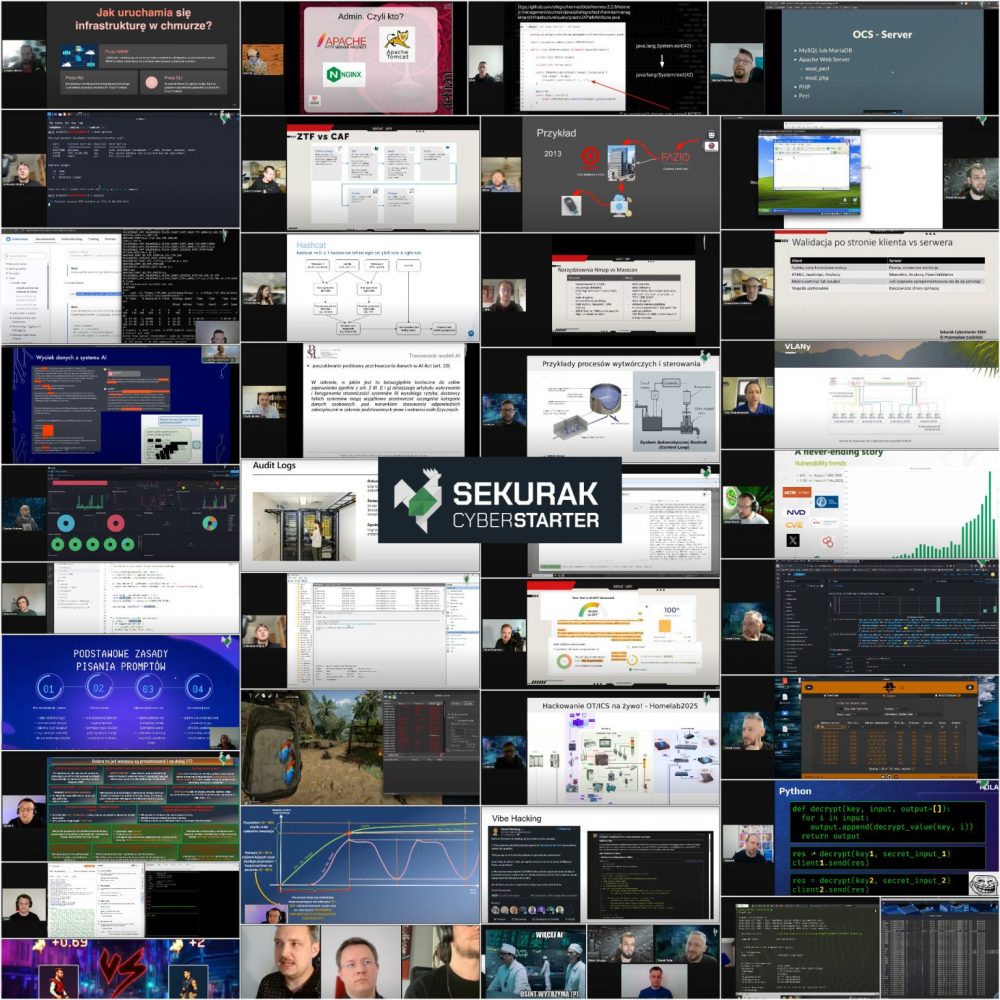Click the 'SEKURAK' text in center banner
Viewport: 1000px width, 1000px height.
tap(526, 494)
